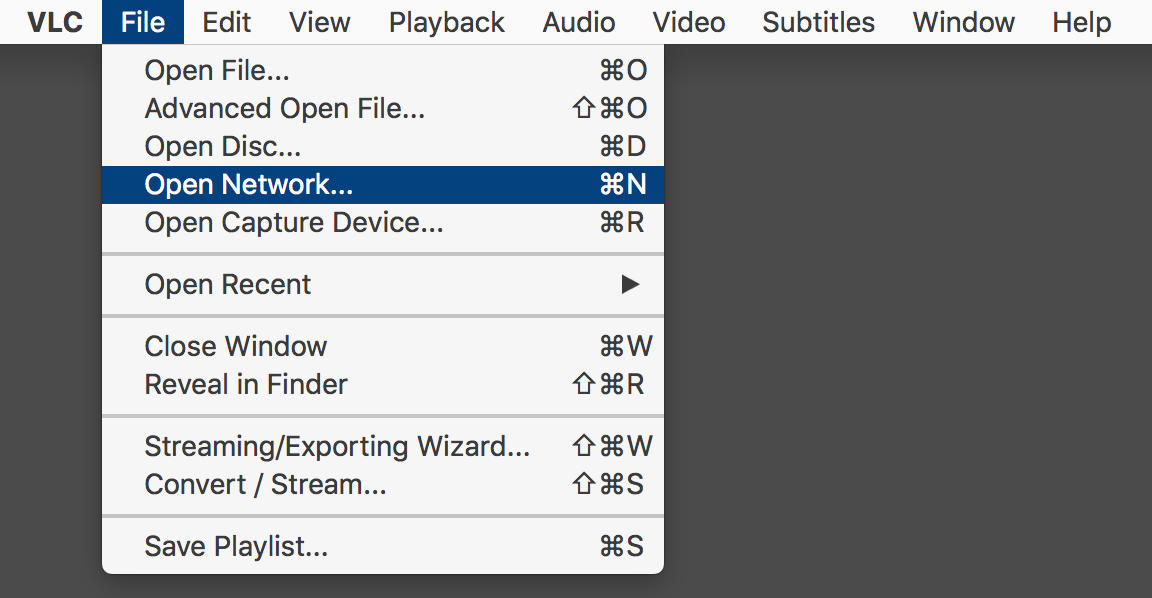This screenshot has width=1152, height=598.
Task: Open the Audio menu
Action: (579, 22)
